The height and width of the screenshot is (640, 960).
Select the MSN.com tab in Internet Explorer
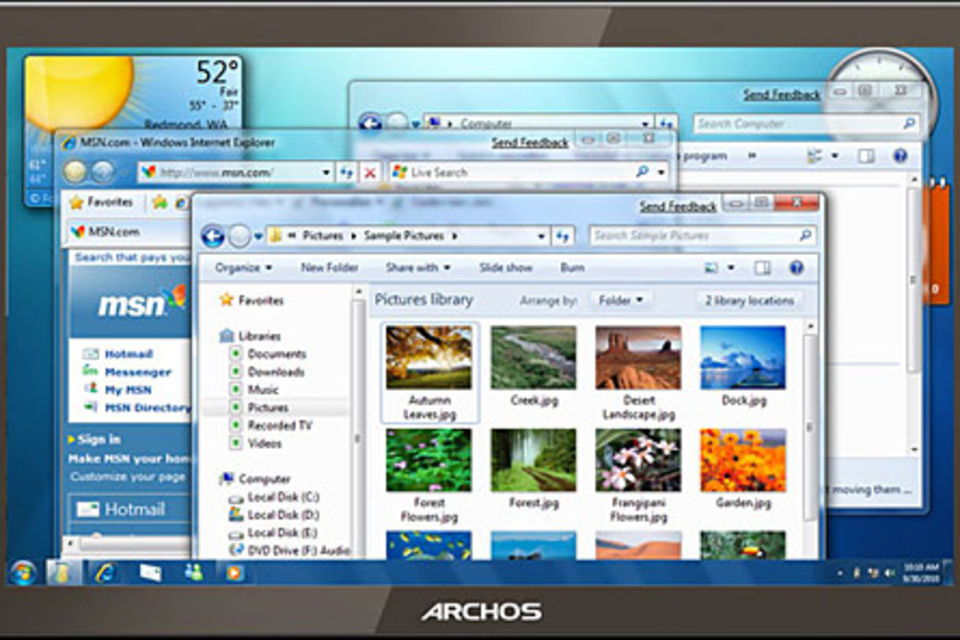(x=126, y=232)
